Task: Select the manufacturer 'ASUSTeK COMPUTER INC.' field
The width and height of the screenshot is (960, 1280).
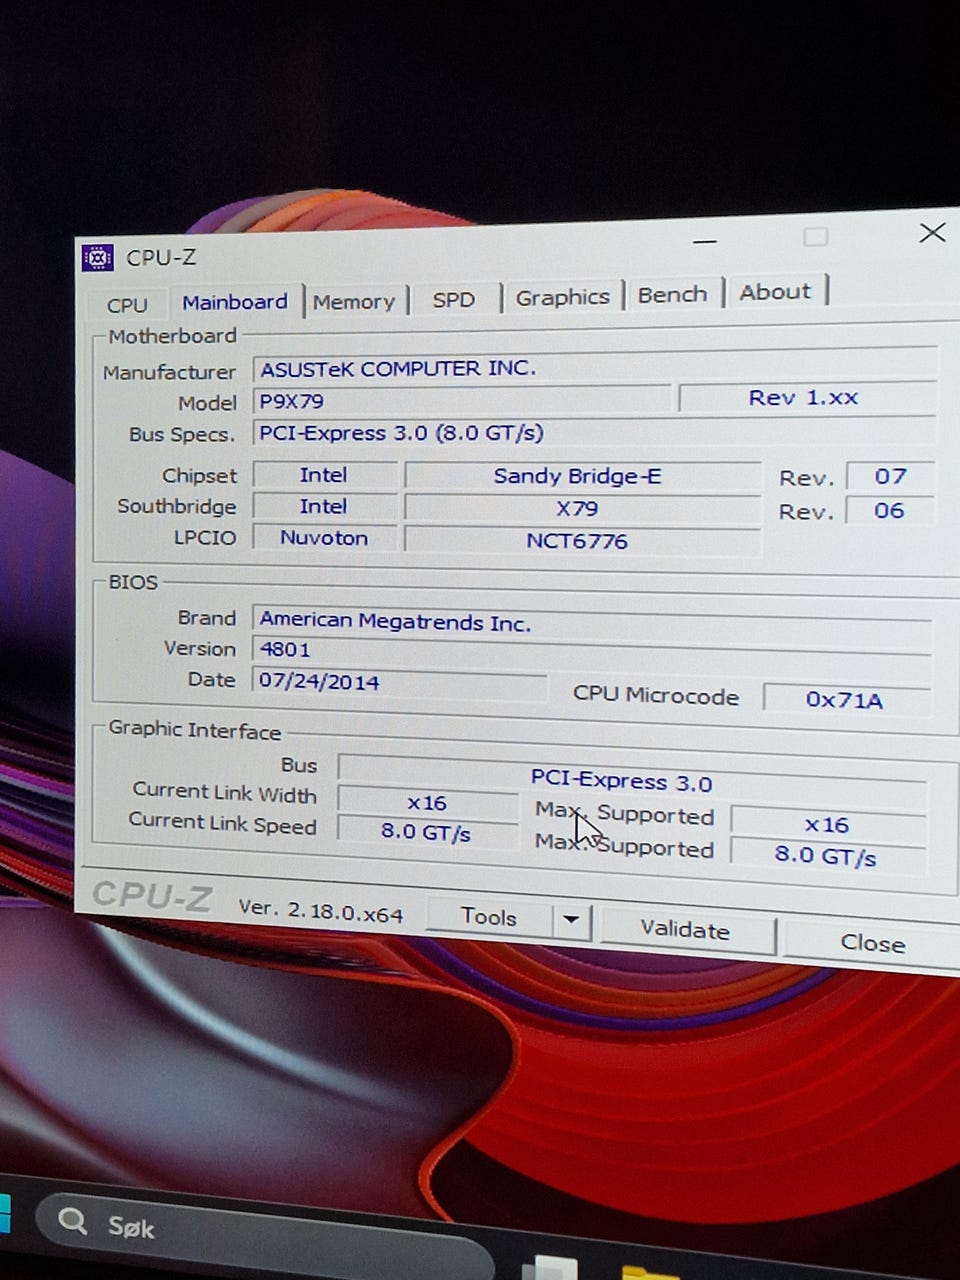Action: coord(594,368)
